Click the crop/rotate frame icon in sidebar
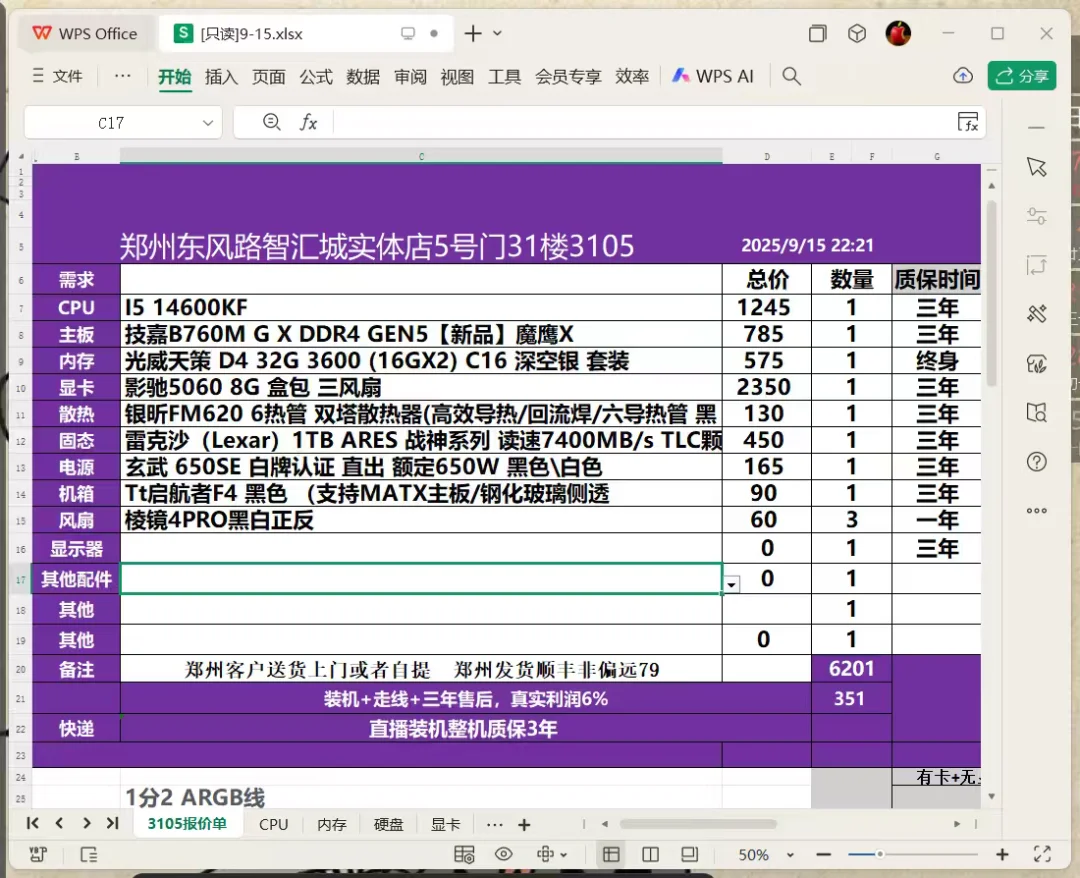The height and width of the screenshot is (878, 1080). coord(1037,265)
